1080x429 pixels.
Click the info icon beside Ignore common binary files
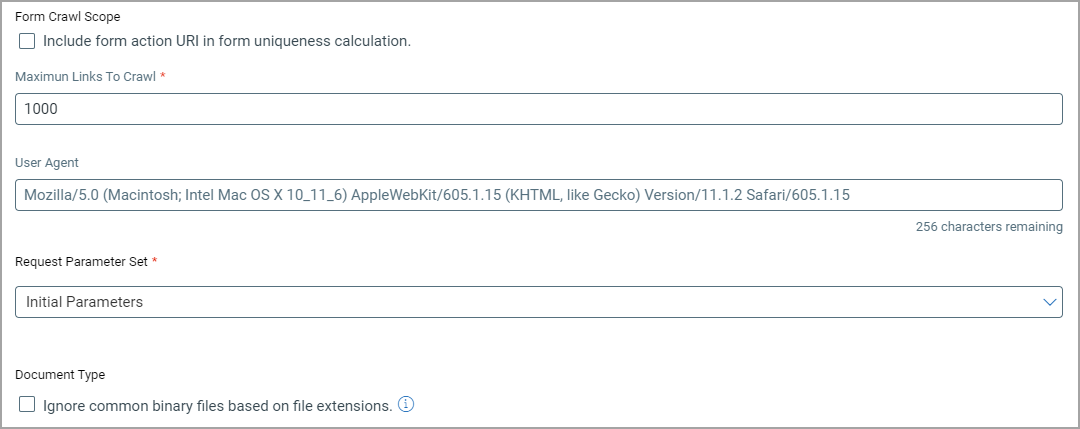406,405
